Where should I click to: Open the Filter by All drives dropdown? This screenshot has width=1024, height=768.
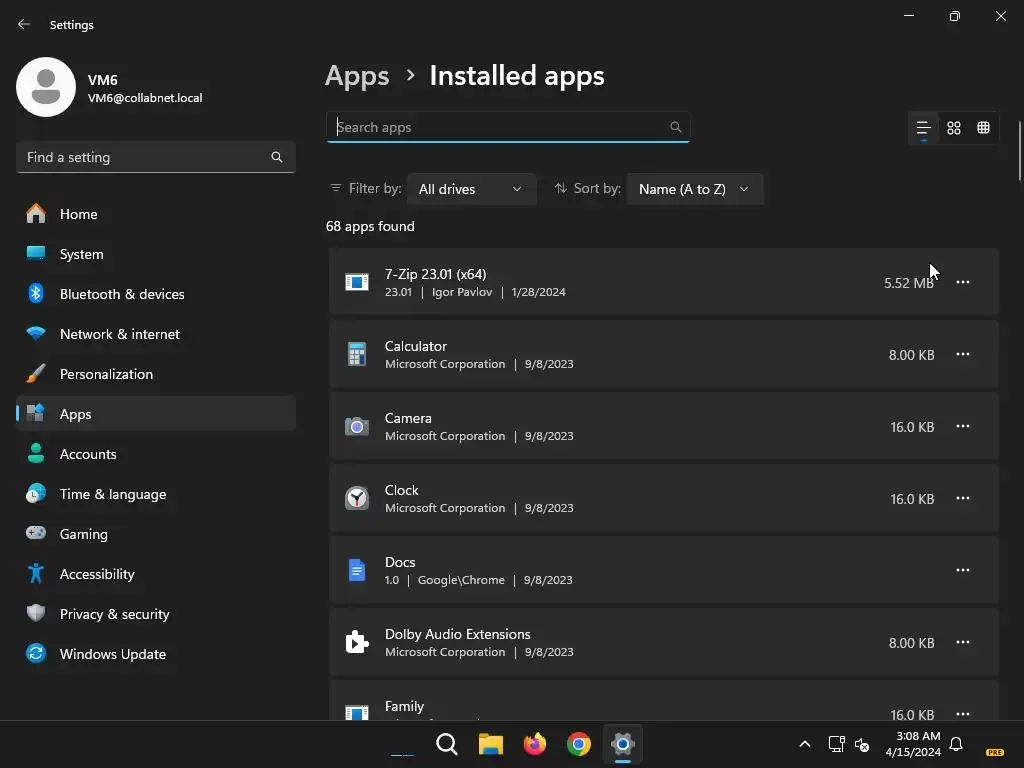(471, 189)
